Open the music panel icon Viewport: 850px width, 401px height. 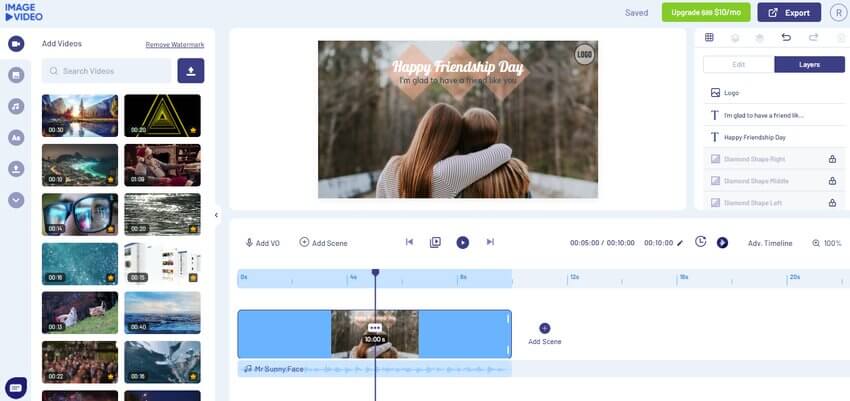click(16, 106)
